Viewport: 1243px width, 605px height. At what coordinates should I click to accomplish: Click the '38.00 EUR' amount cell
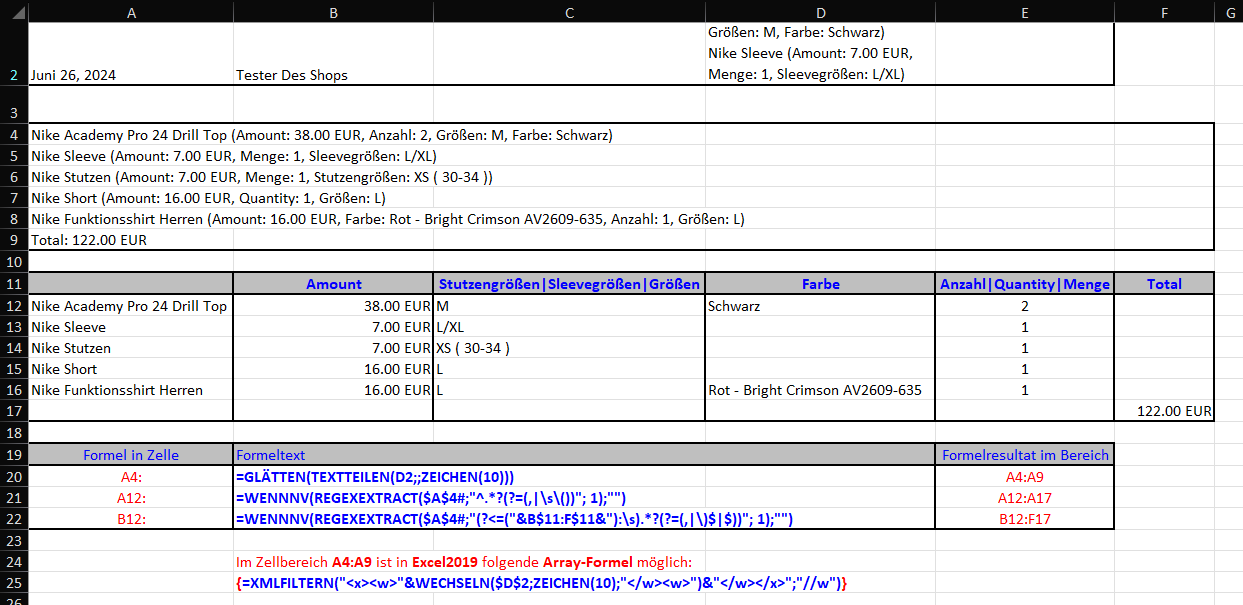tap(333, 306)
